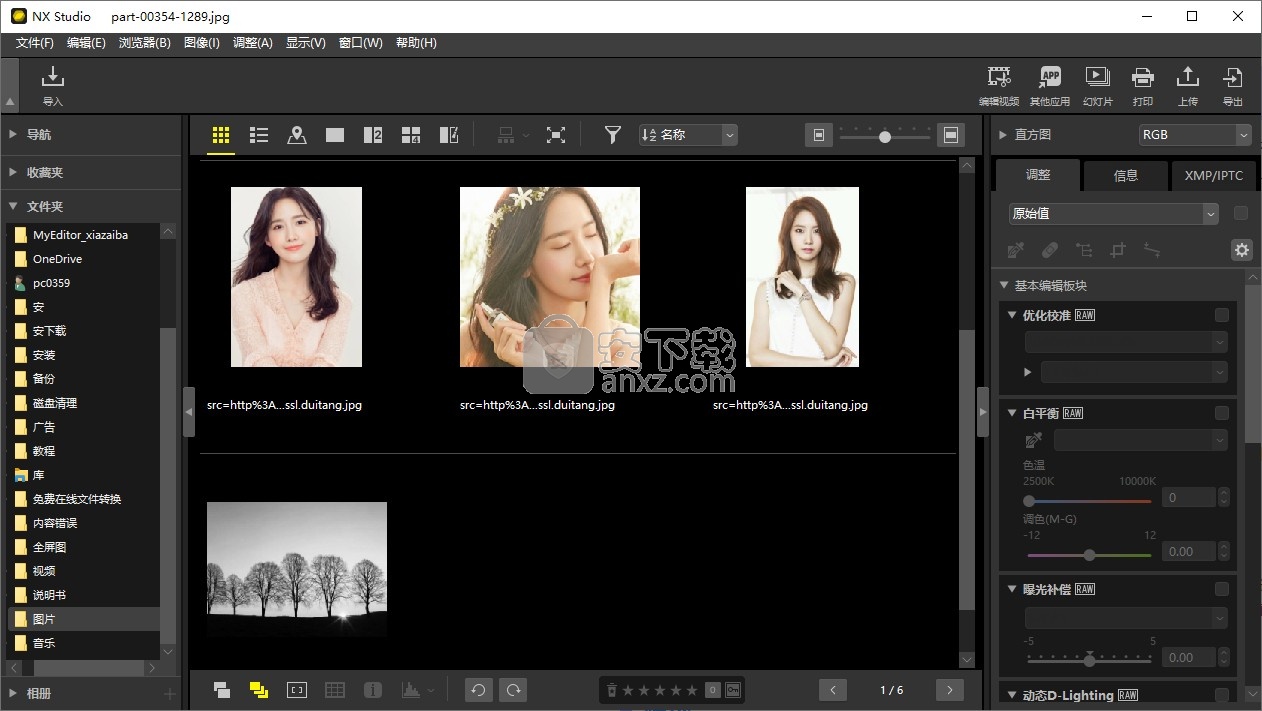Click the largest thumbnail size button
The height and width of the screenshot is (711, 1262).
click(951, 135)
